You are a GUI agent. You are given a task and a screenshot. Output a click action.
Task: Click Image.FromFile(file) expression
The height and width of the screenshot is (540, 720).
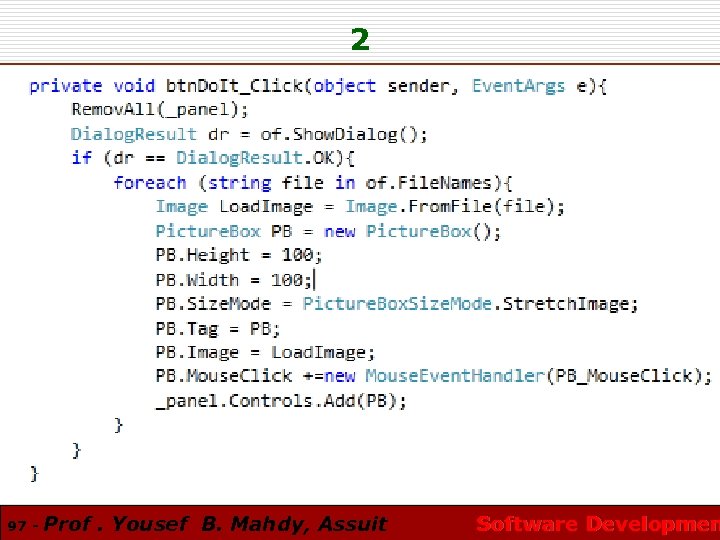450,207
